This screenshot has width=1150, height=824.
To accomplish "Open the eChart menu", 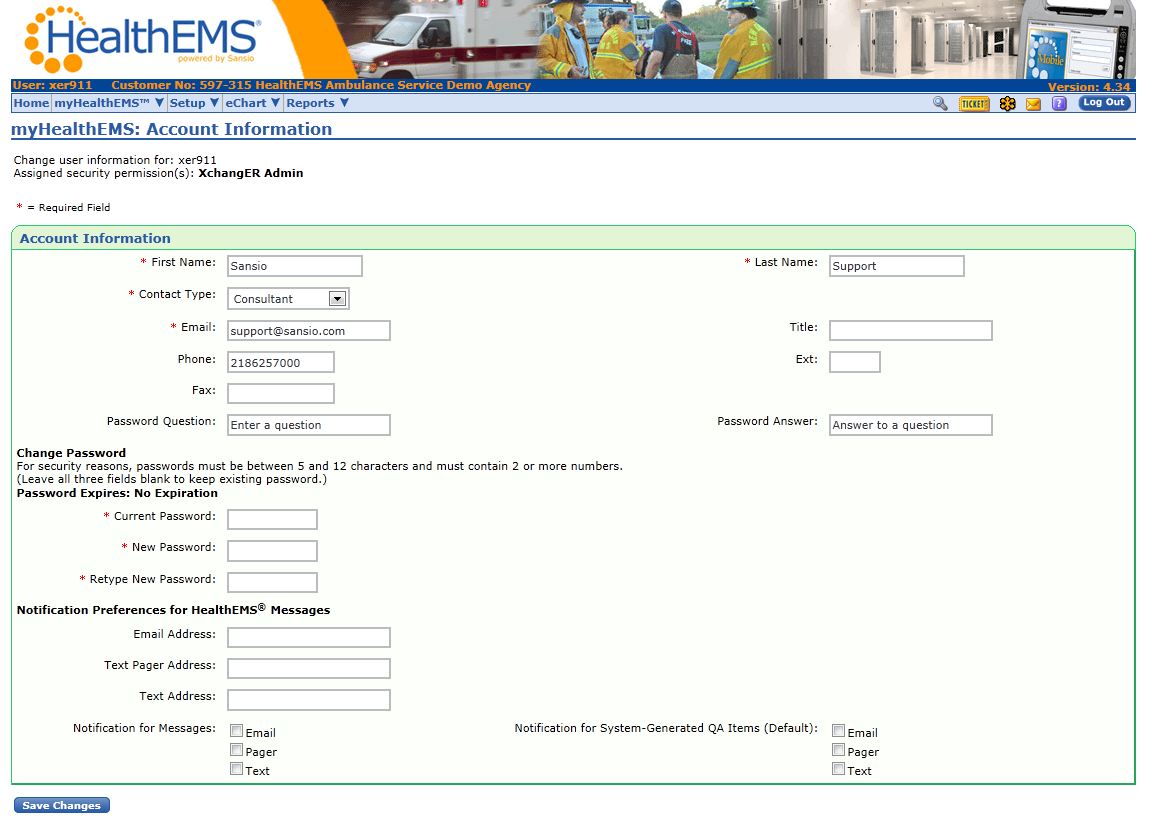I will coord(252,103).
